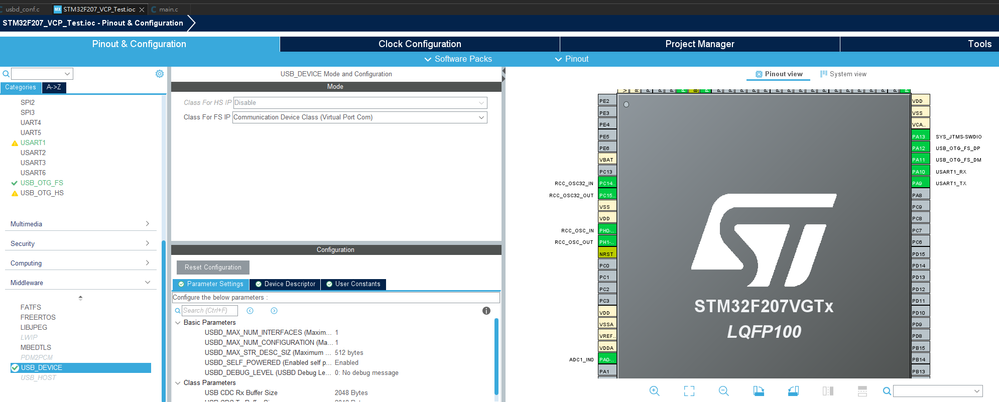Open the categories settings gear icon

coord(159,74)
